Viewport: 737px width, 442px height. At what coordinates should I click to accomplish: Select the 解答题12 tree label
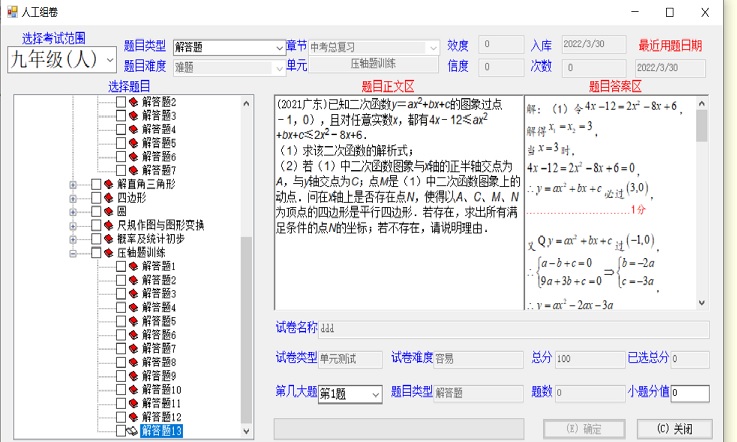[x=161, y=417]
